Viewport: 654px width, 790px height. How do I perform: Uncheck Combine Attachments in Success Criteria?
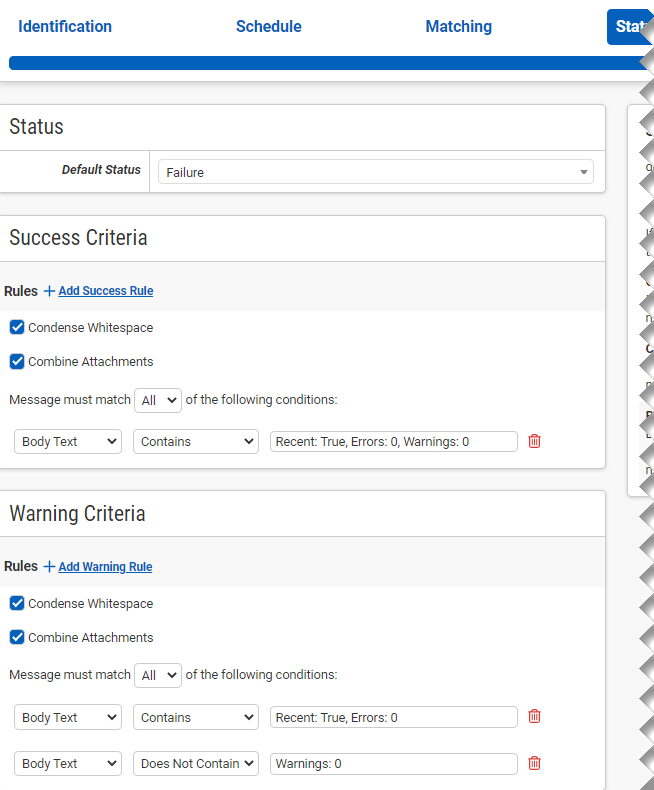(x=17, y=362)
